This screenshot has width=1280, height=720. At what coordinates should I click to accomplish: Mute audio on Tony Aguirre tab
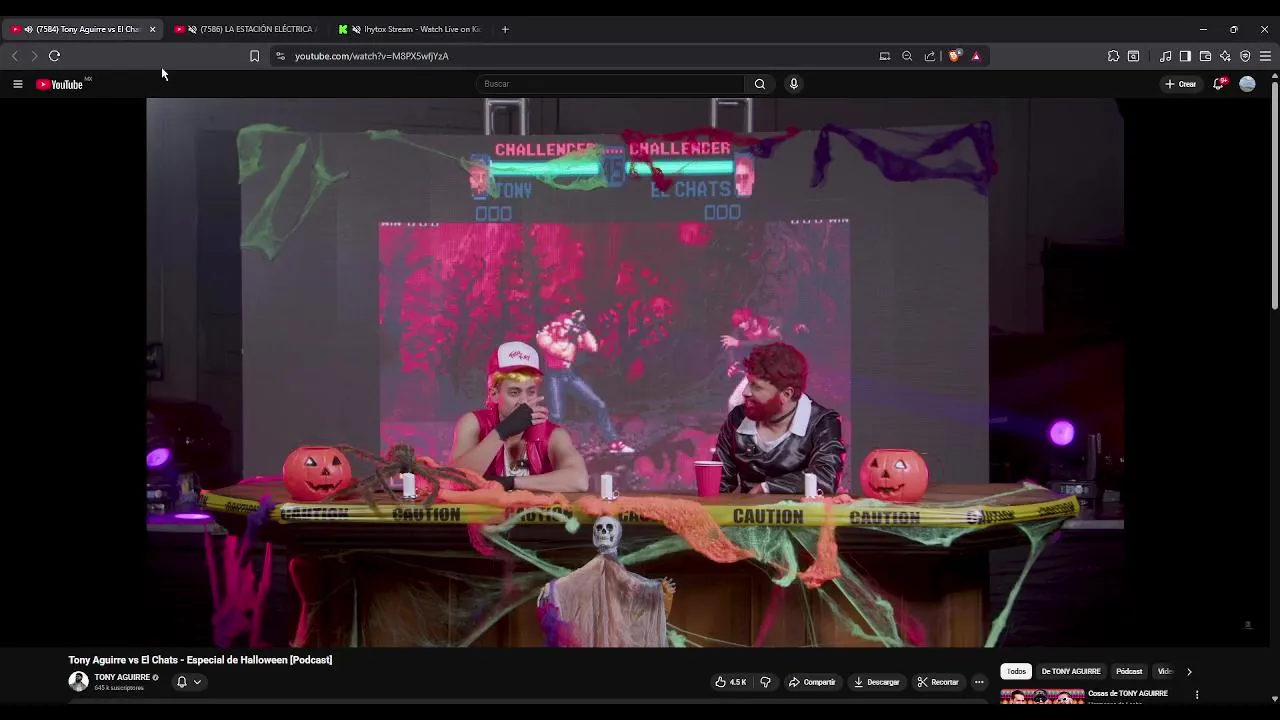click(28, 29)
